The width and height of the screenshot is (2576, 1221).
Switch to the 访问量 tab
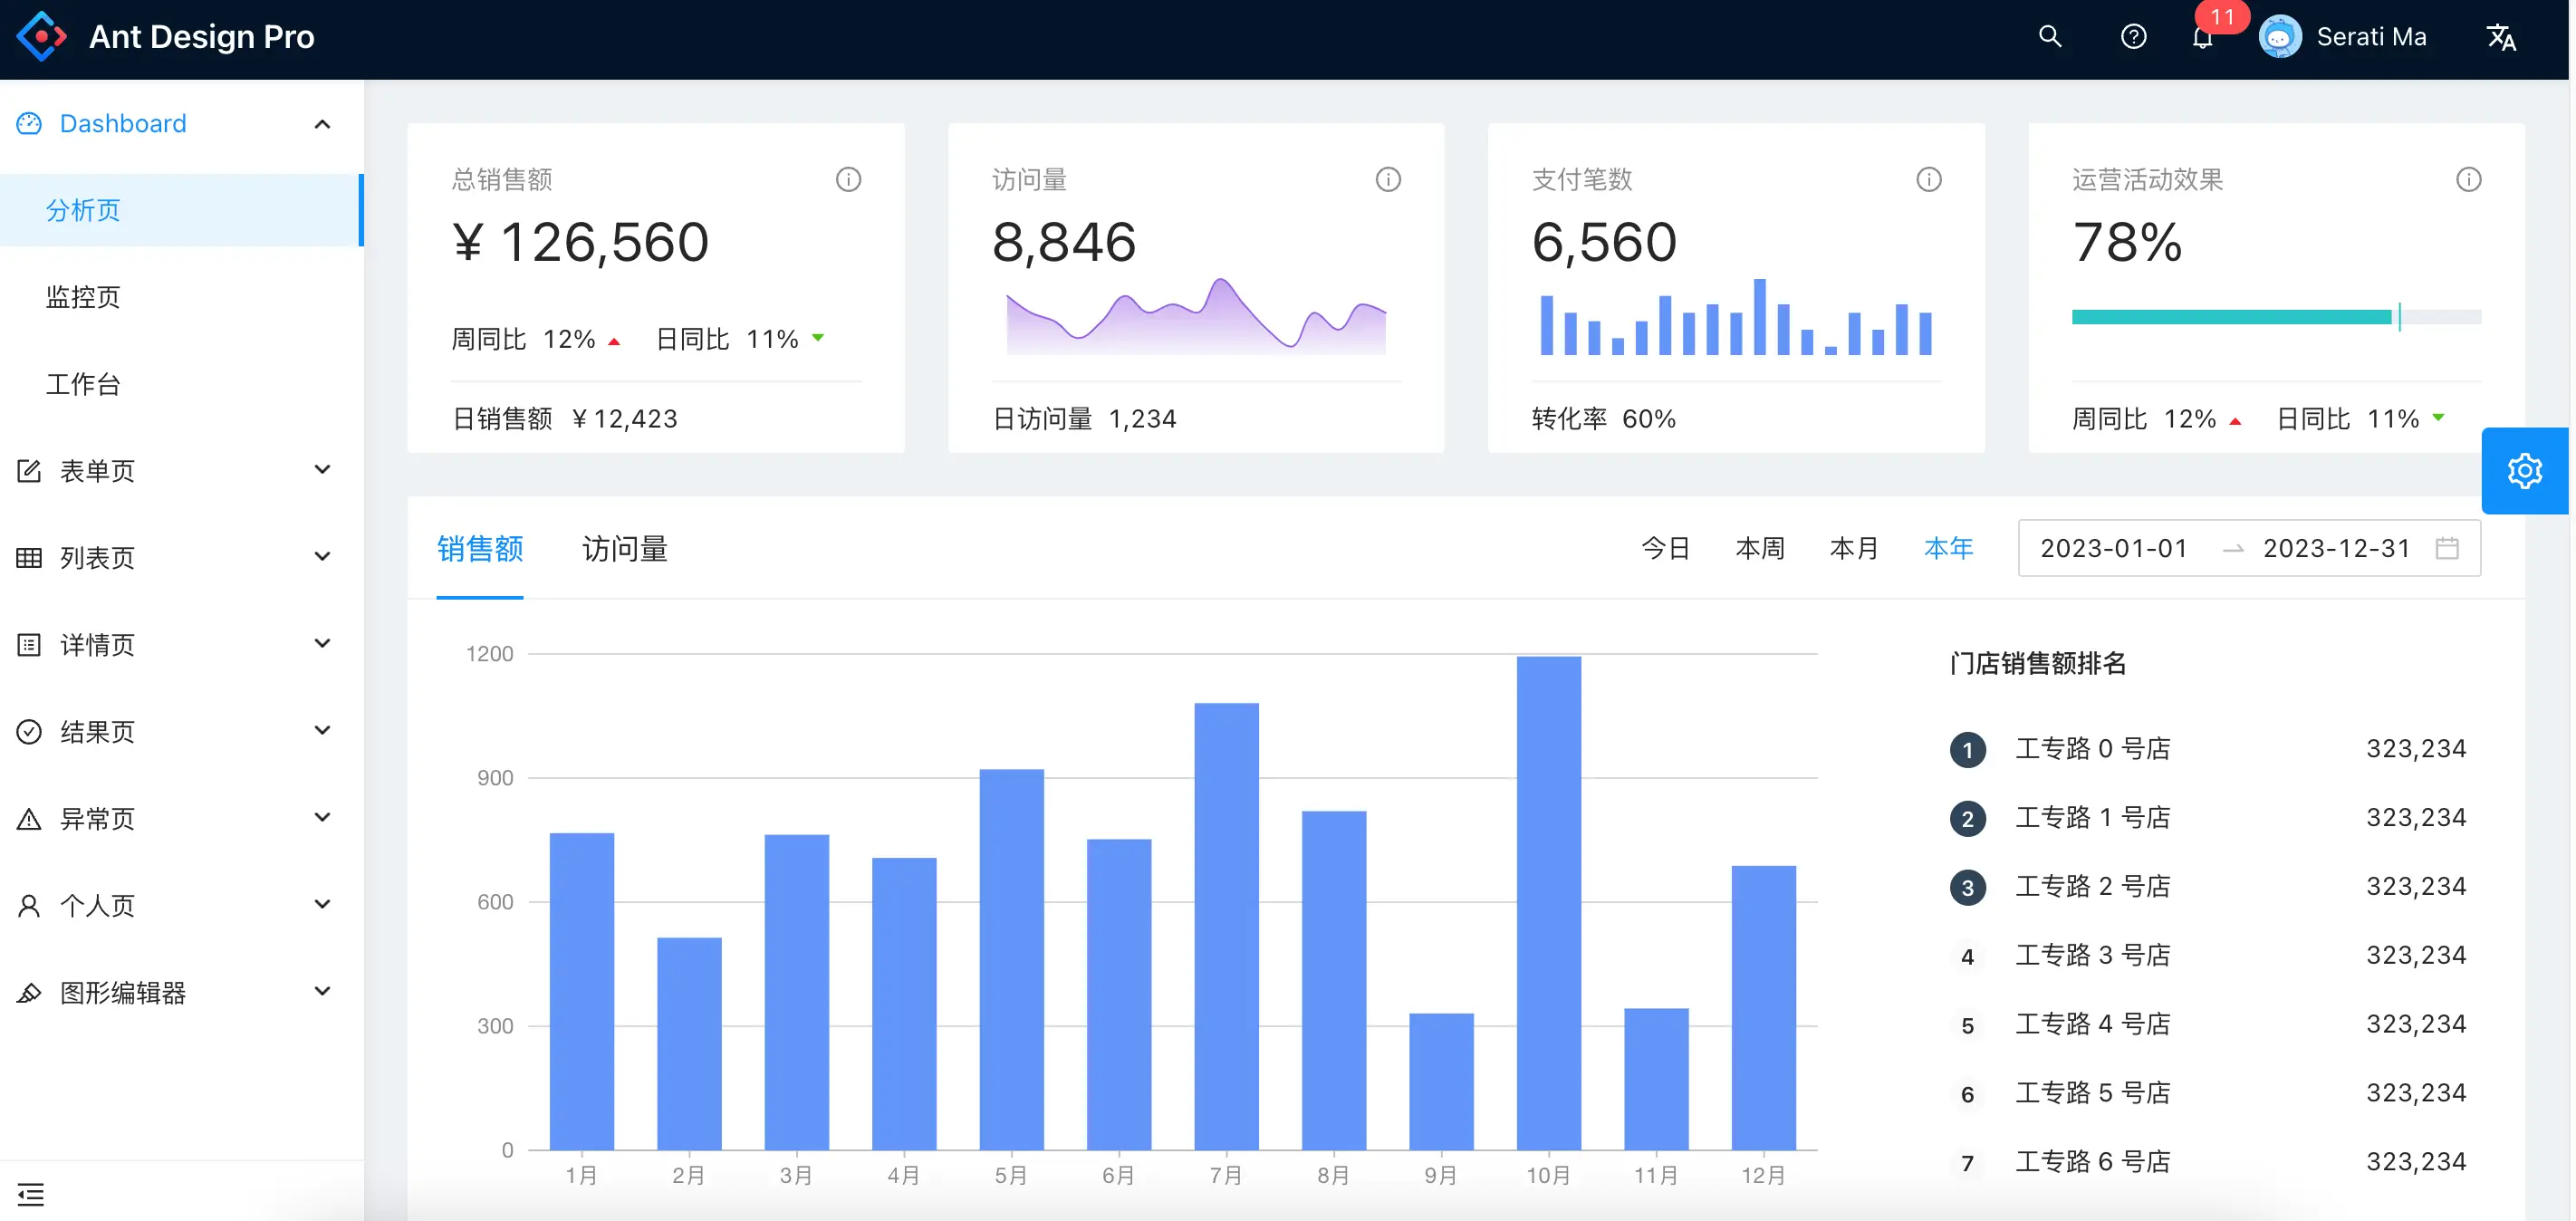[624, 548]
